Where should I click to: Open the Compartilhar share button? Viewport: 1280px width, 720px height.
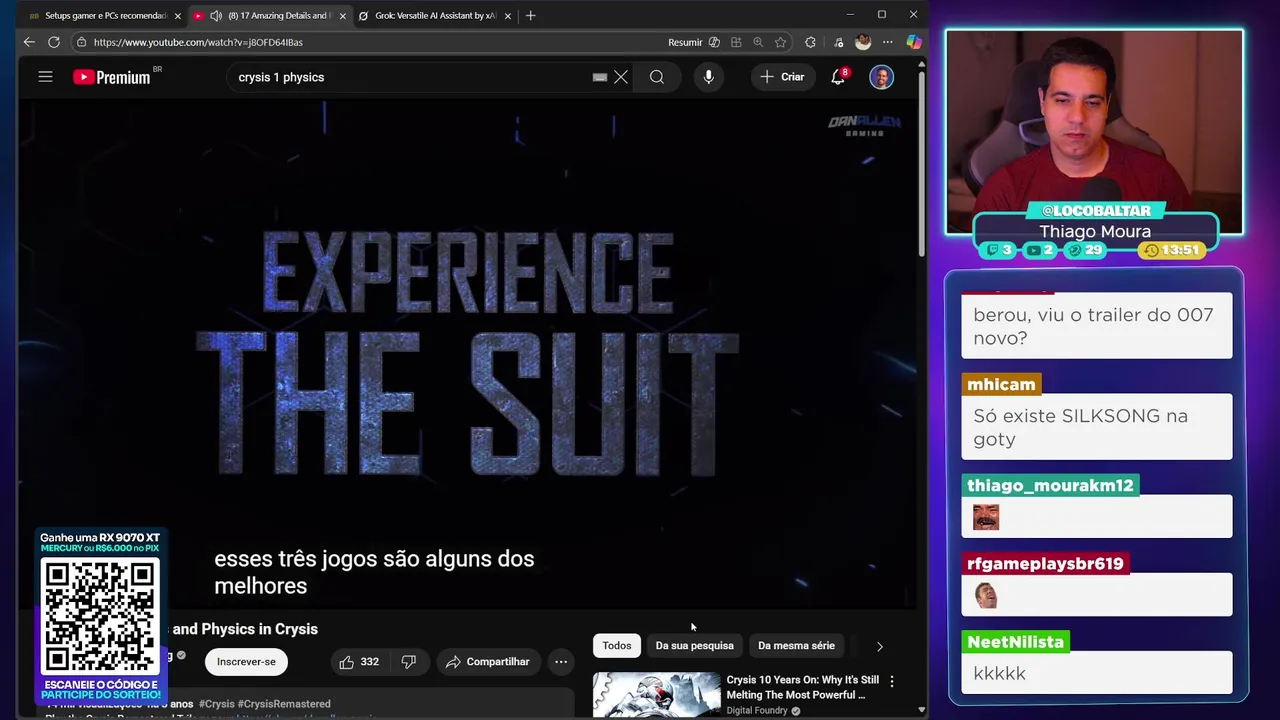[488, 662]
